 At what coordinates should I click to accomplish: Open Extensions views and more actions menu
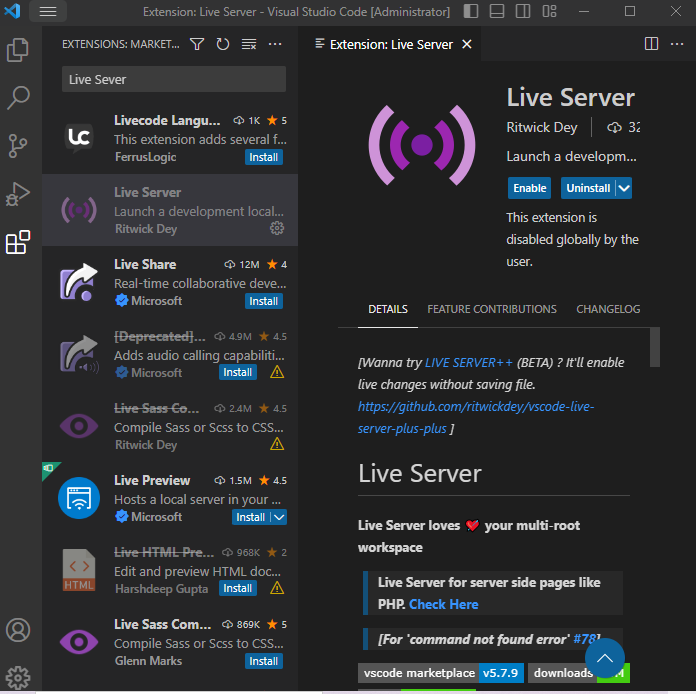click(x=275, y=44)
